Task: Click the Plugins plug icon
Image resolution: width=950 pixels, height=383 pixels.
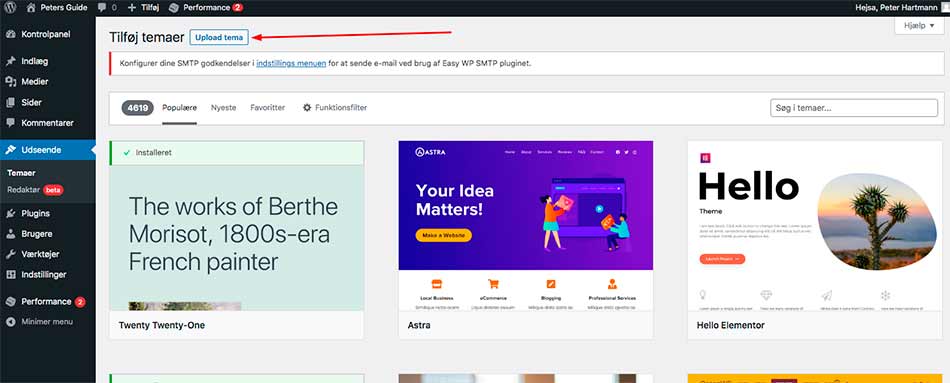Action: click(x=10, y=213)
